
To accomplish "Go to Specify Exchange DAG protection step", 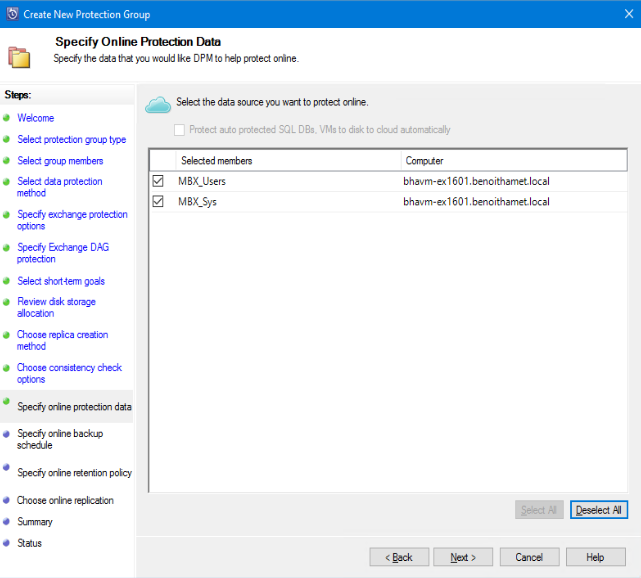I will [x=63, y=253].
